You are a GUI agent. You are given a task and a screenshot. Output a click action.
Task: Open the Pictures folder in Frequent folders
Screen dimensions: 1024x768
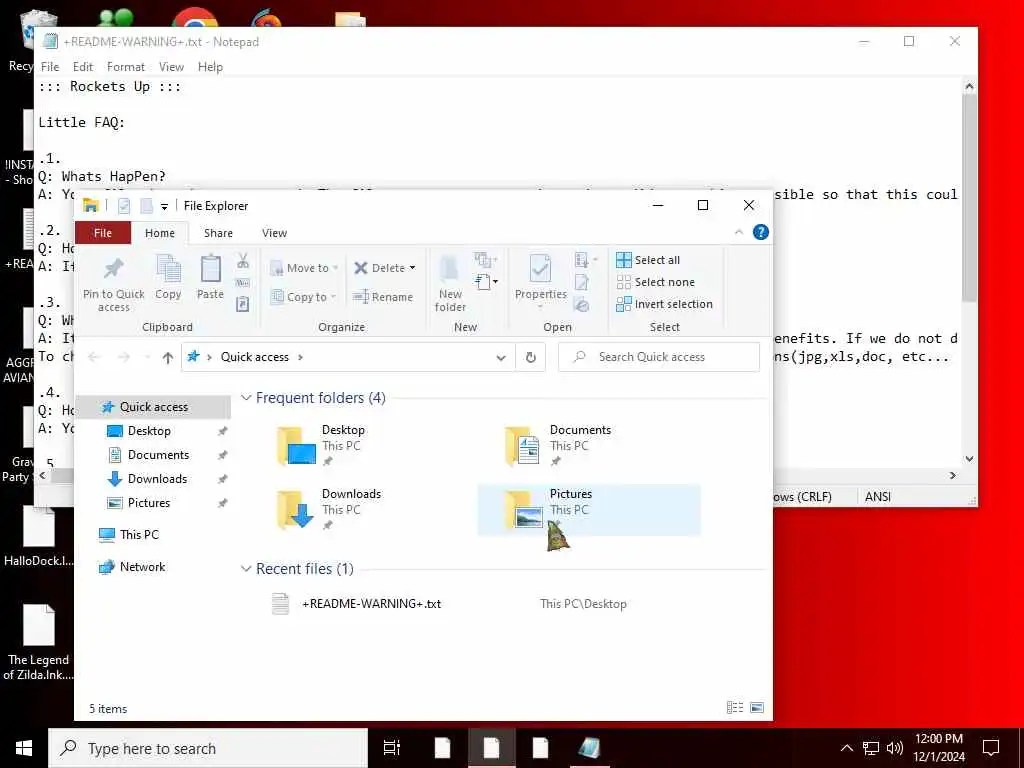(588, 509)
